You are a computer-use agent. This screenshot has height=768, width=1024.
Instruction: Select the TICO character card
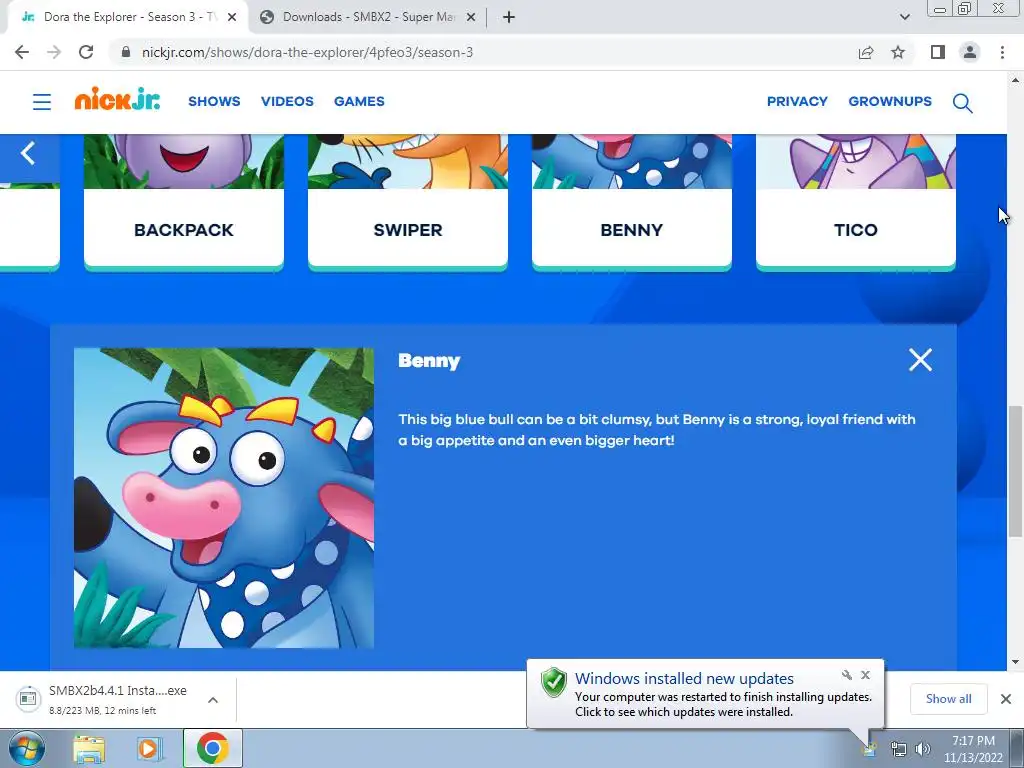[x=856, y=201]
